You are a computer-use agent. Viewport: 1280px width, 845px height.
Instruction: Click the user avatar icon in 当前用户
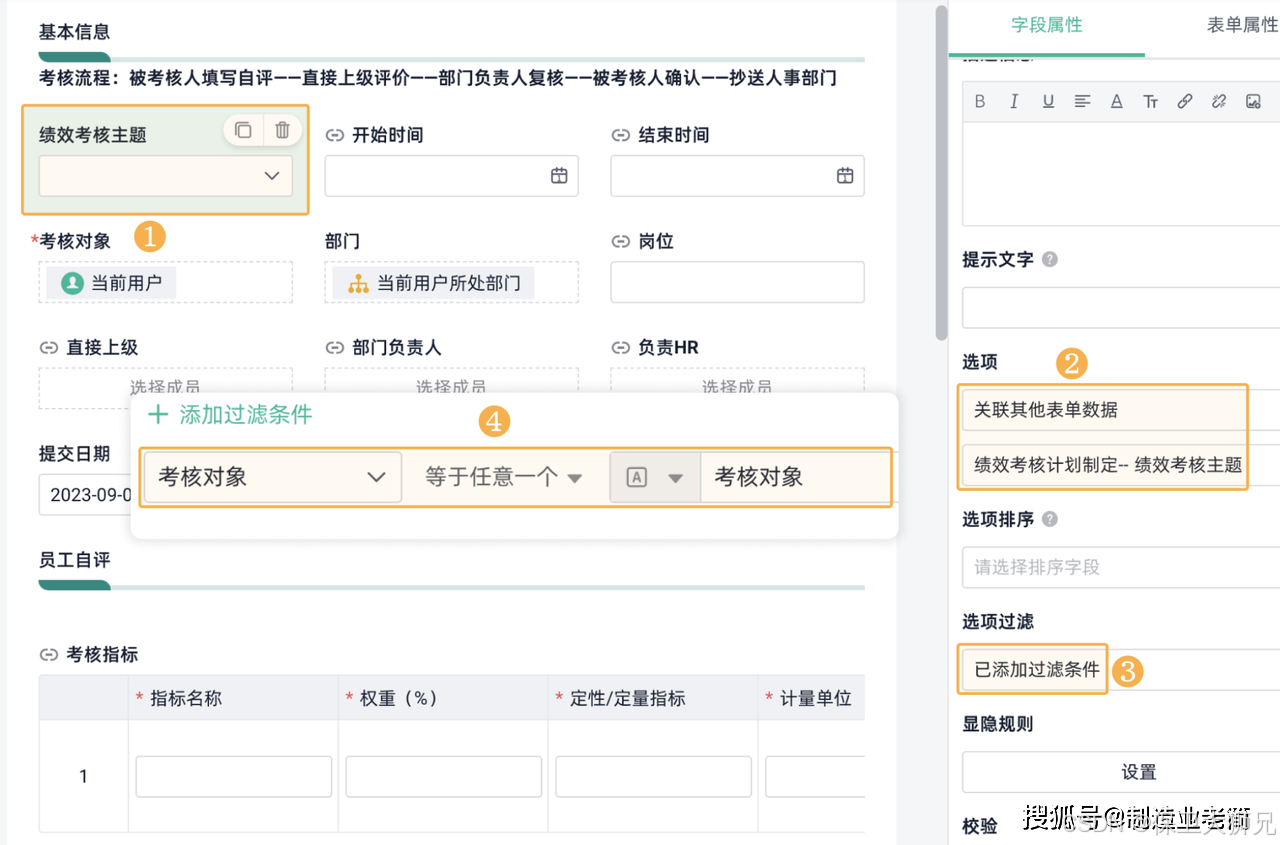click(x=72, y=283)
